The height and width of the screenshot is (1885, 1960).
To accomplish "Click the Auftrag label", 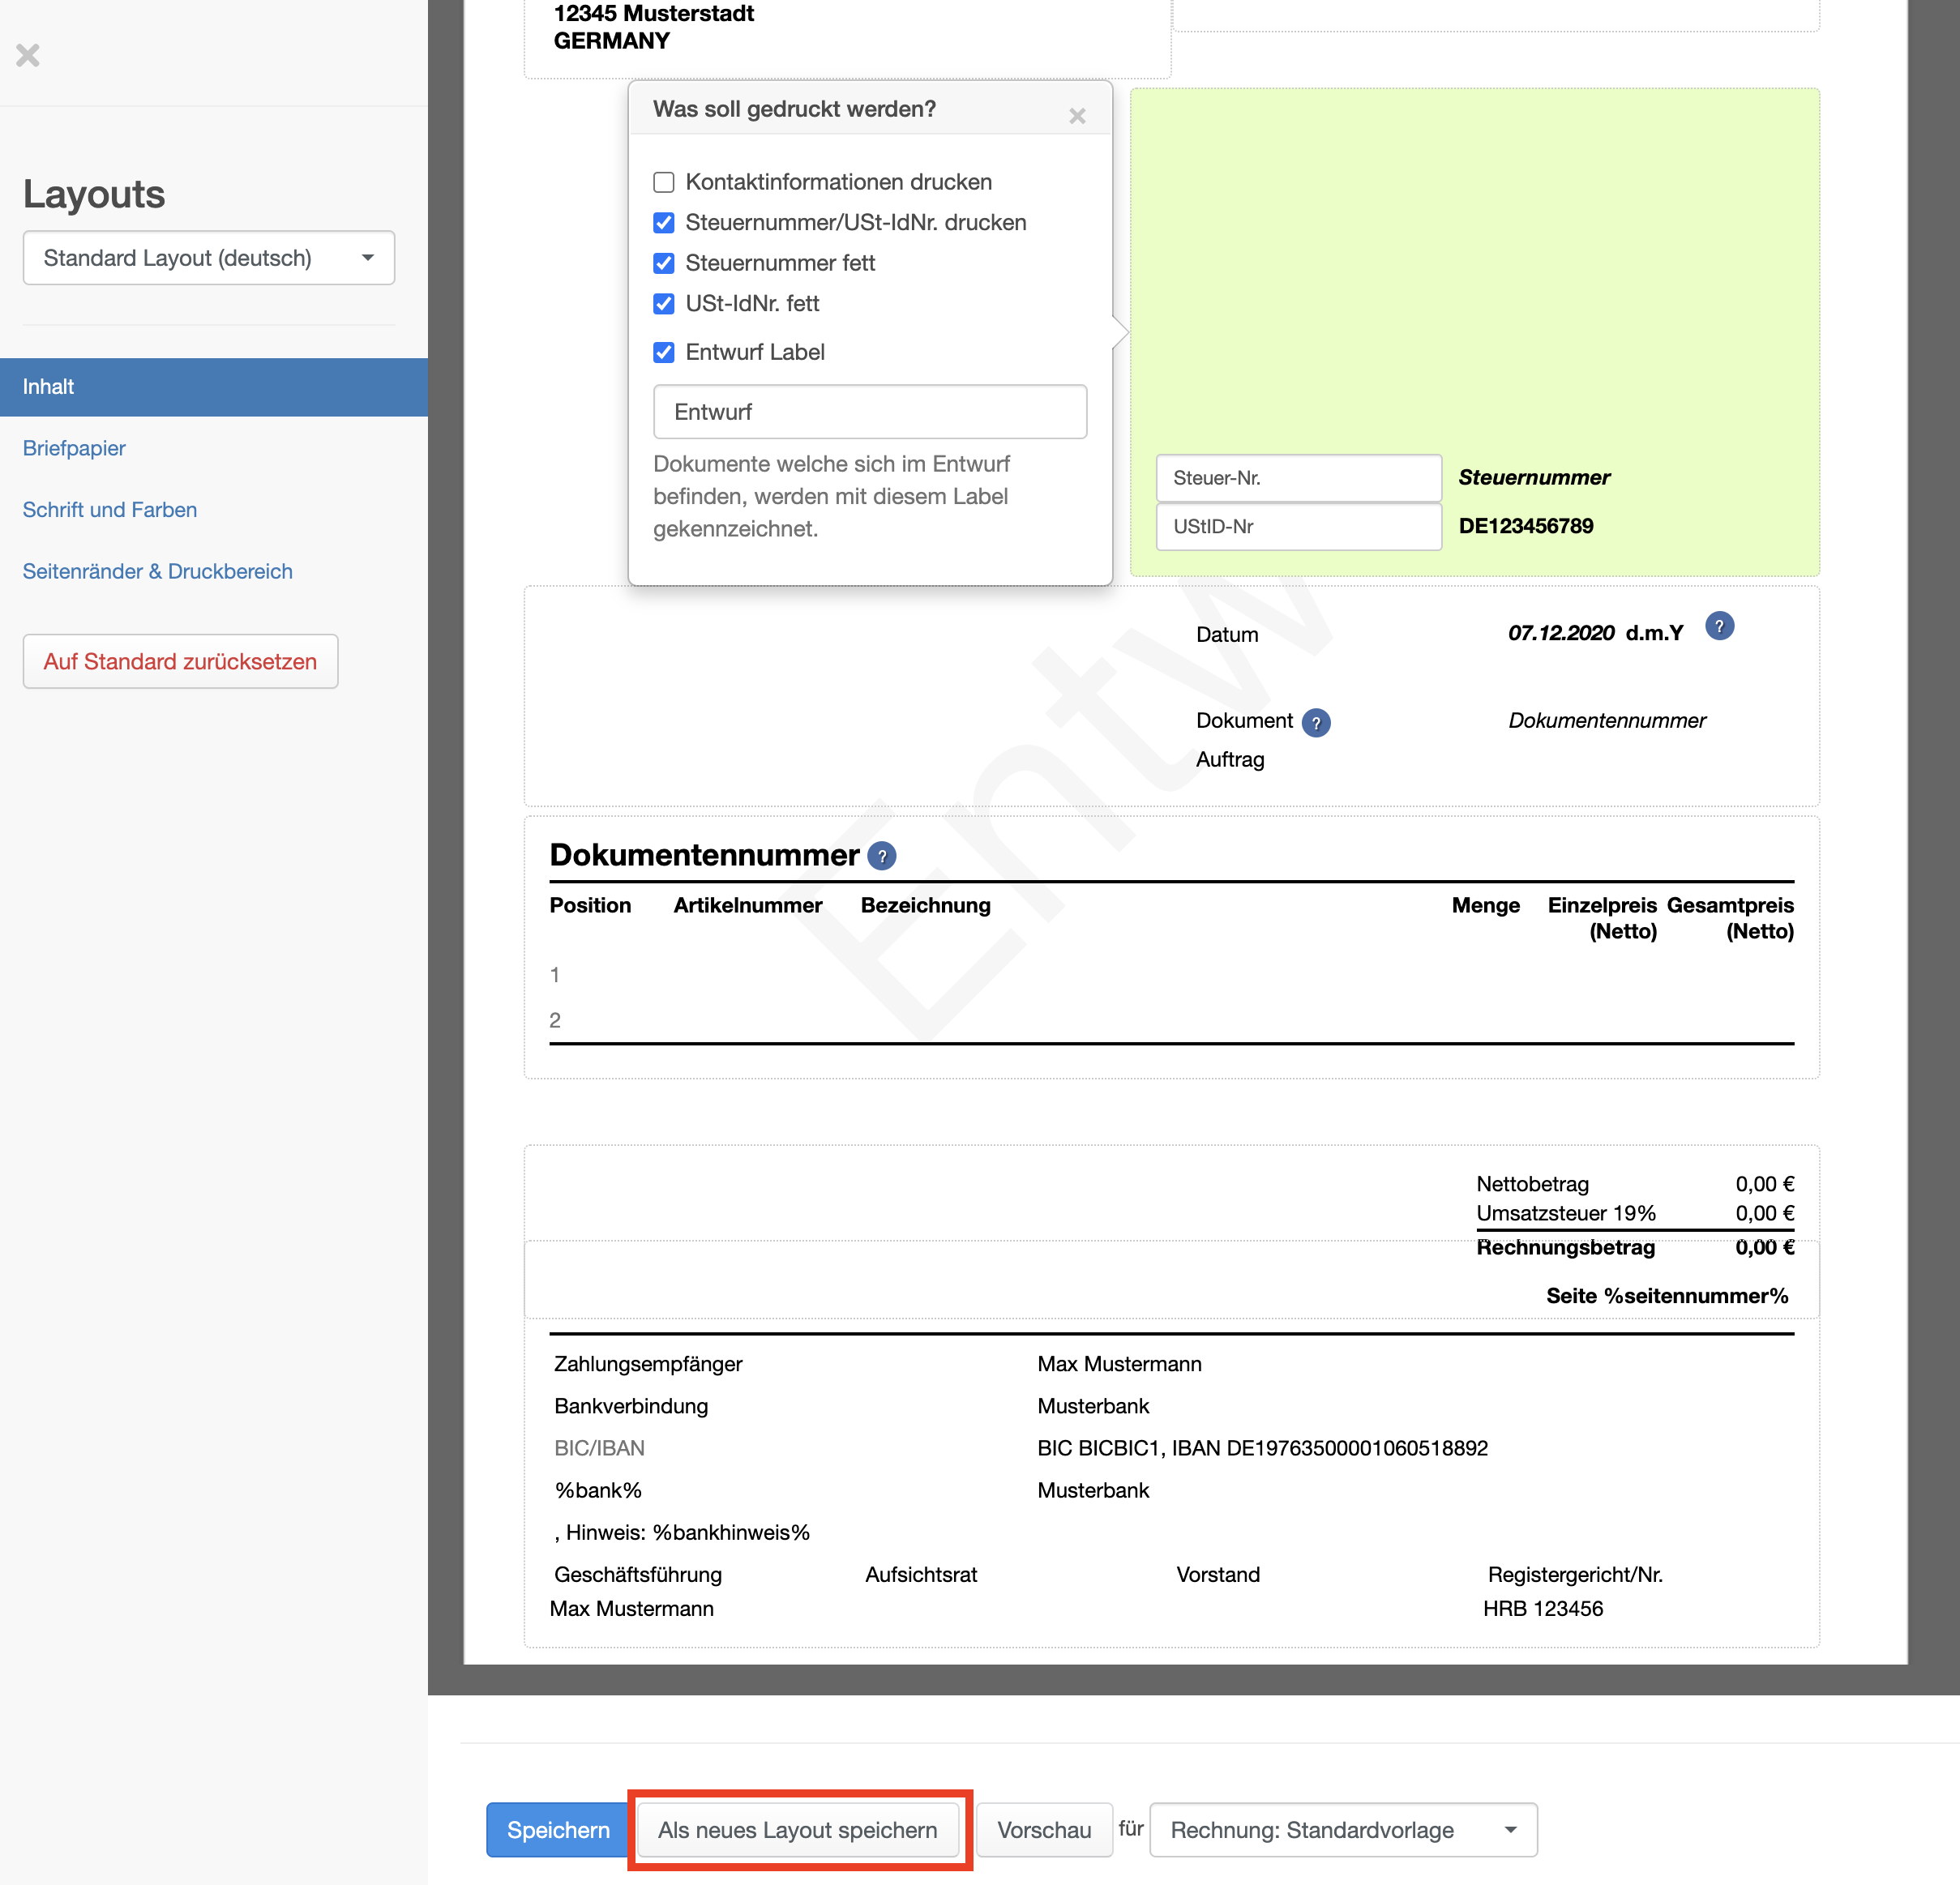I will (1230, 759).
